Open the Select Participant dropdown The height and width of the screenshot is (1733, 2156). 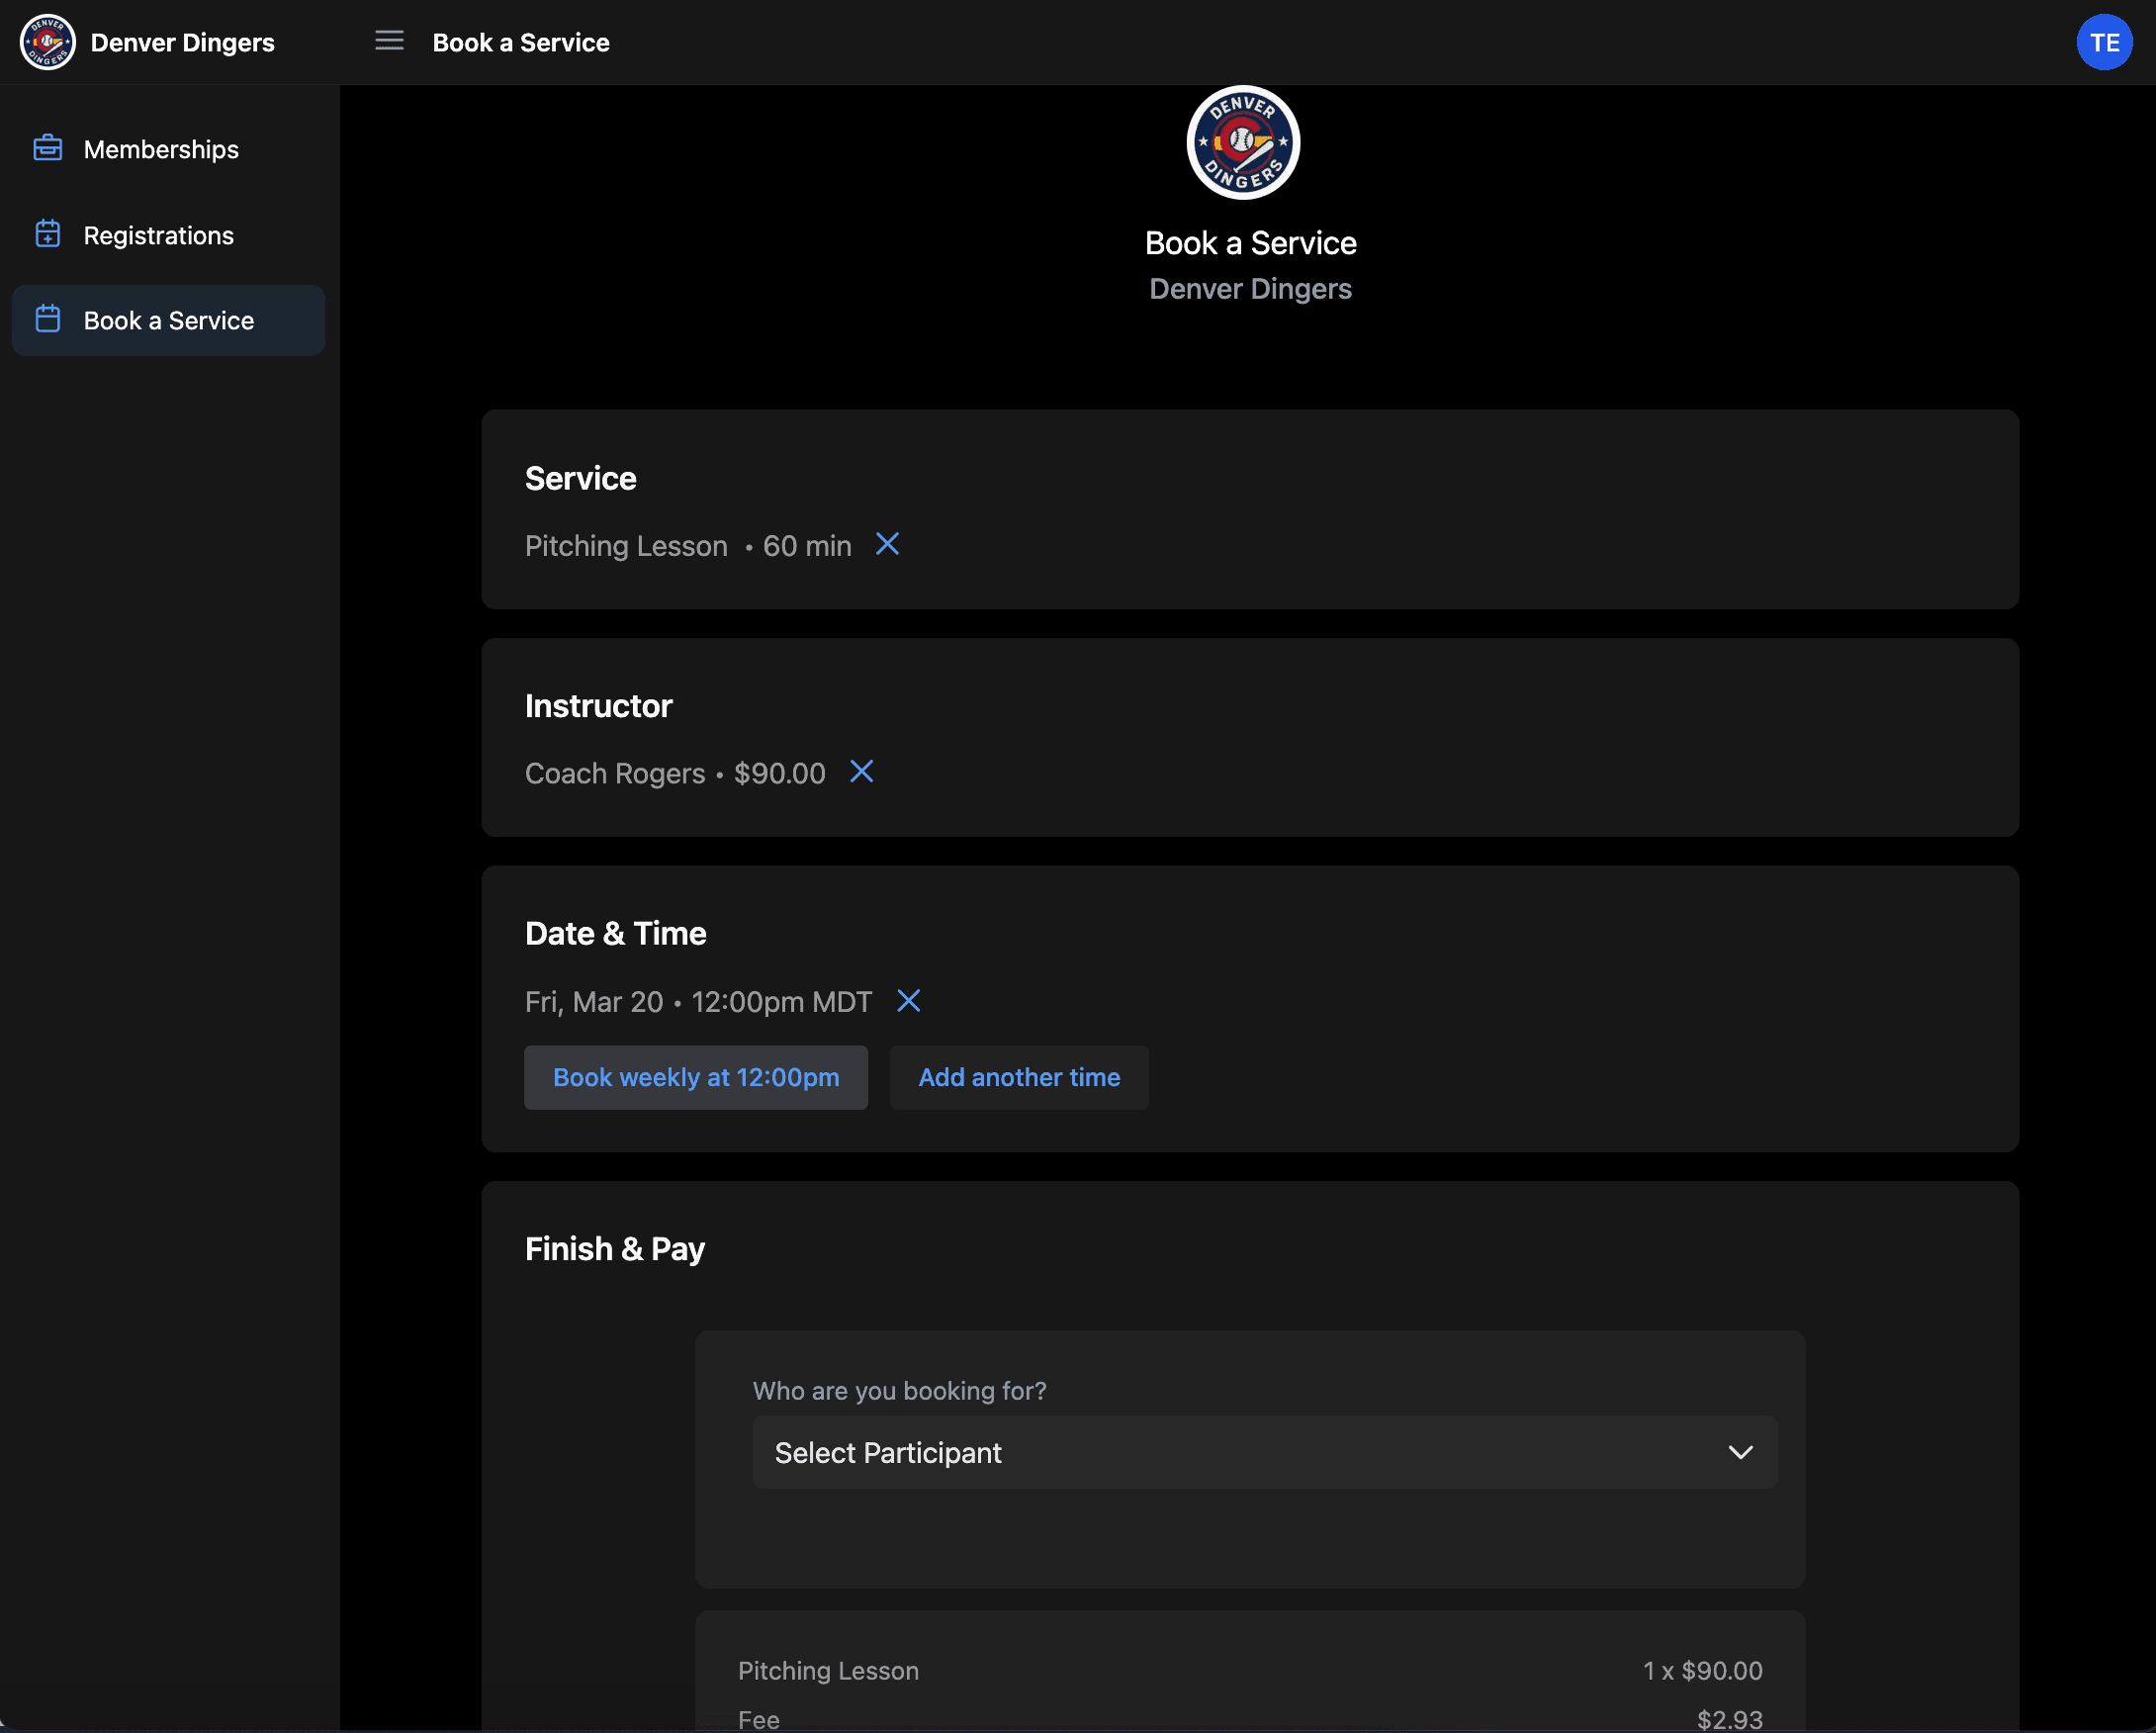coord(1264,1452)
